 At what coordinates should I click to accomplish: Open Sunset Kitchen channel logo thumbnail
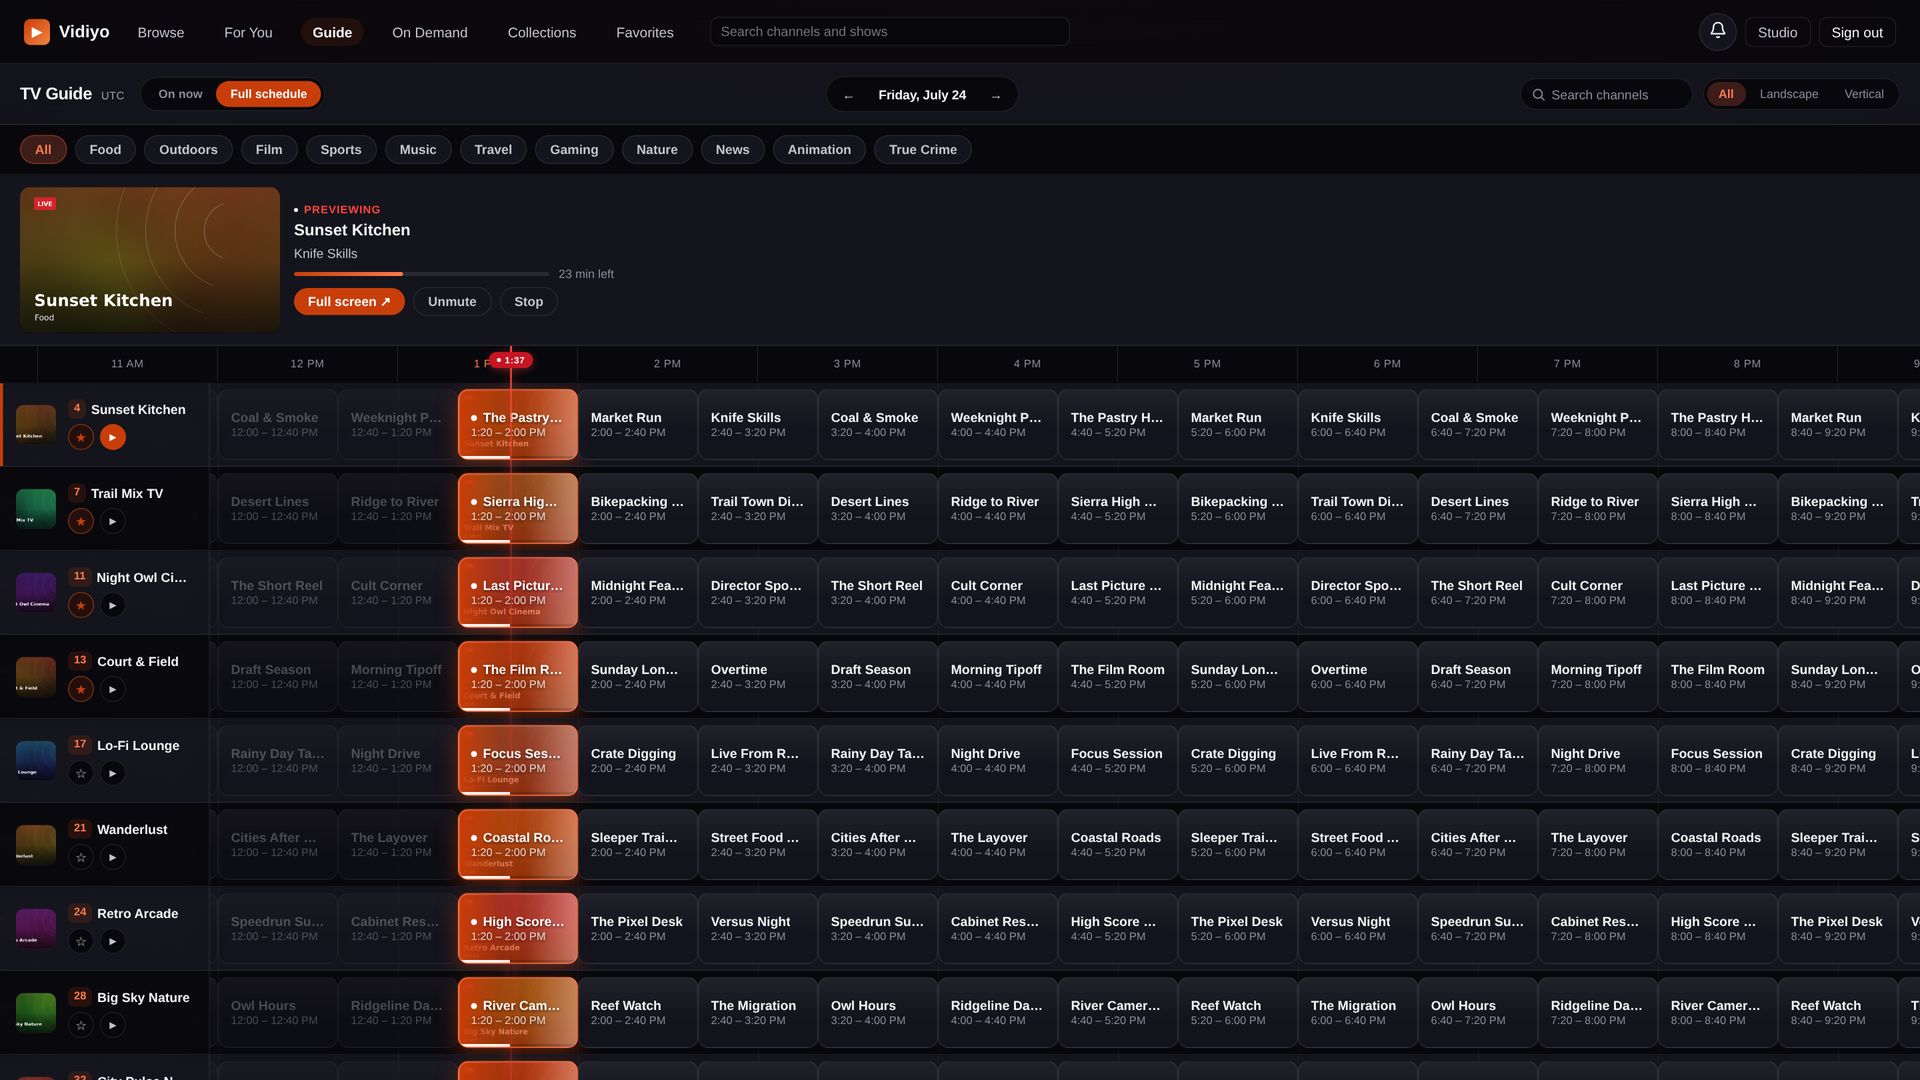(36, 424)
